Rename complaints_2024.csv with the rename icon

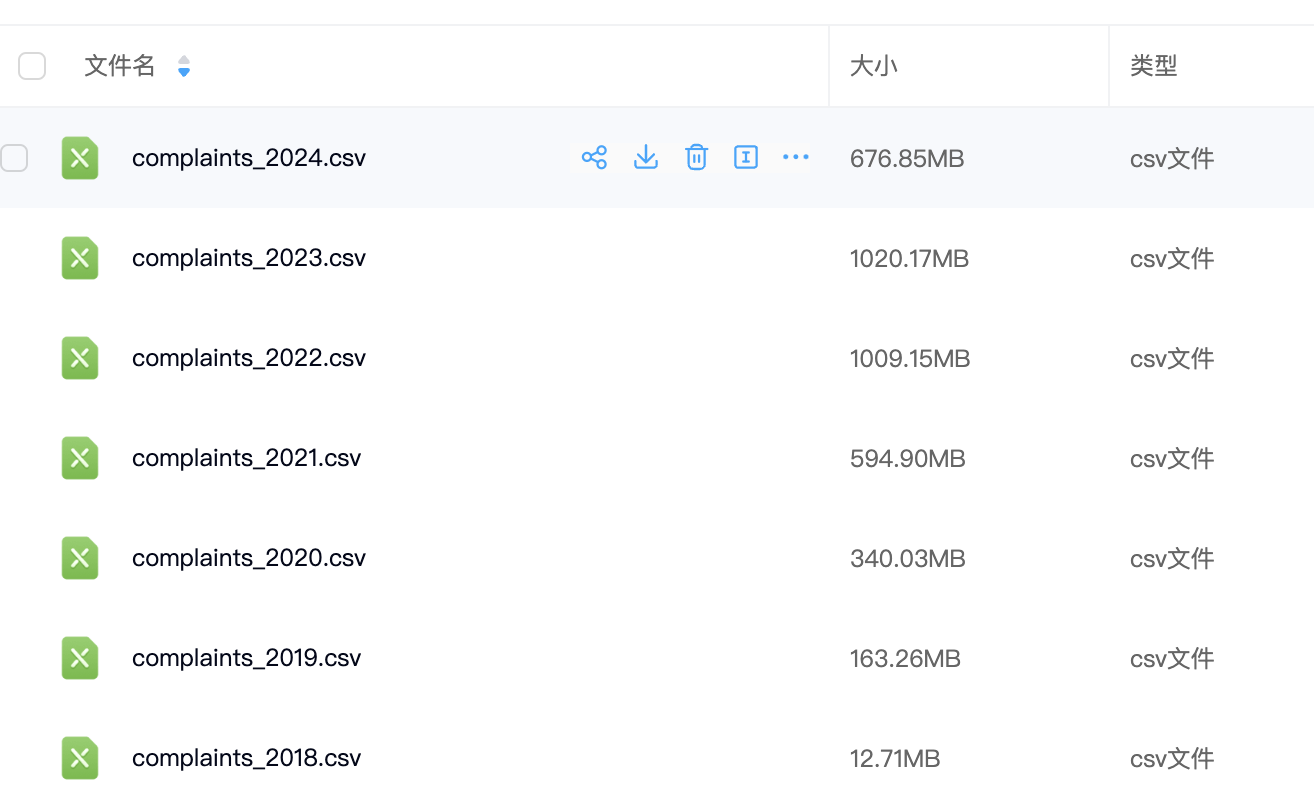click(x=746, y=157)
